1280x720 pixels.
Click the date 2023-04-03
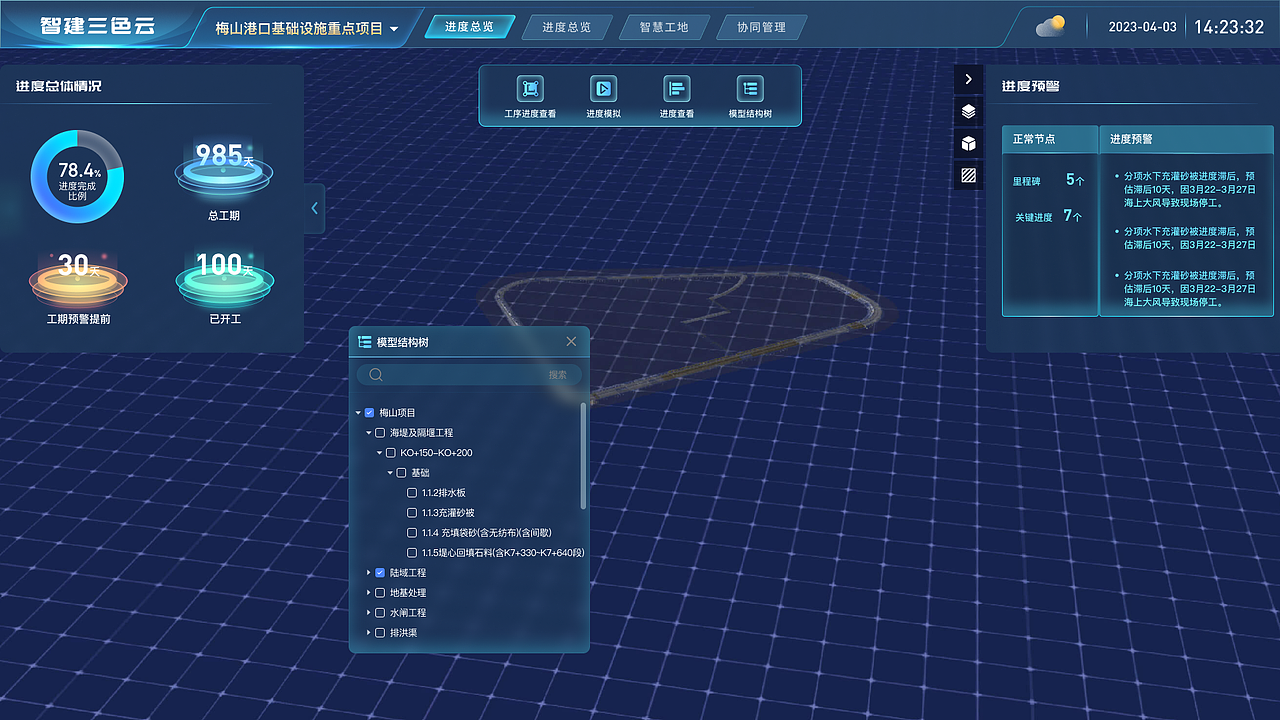tap(1142, 27)
